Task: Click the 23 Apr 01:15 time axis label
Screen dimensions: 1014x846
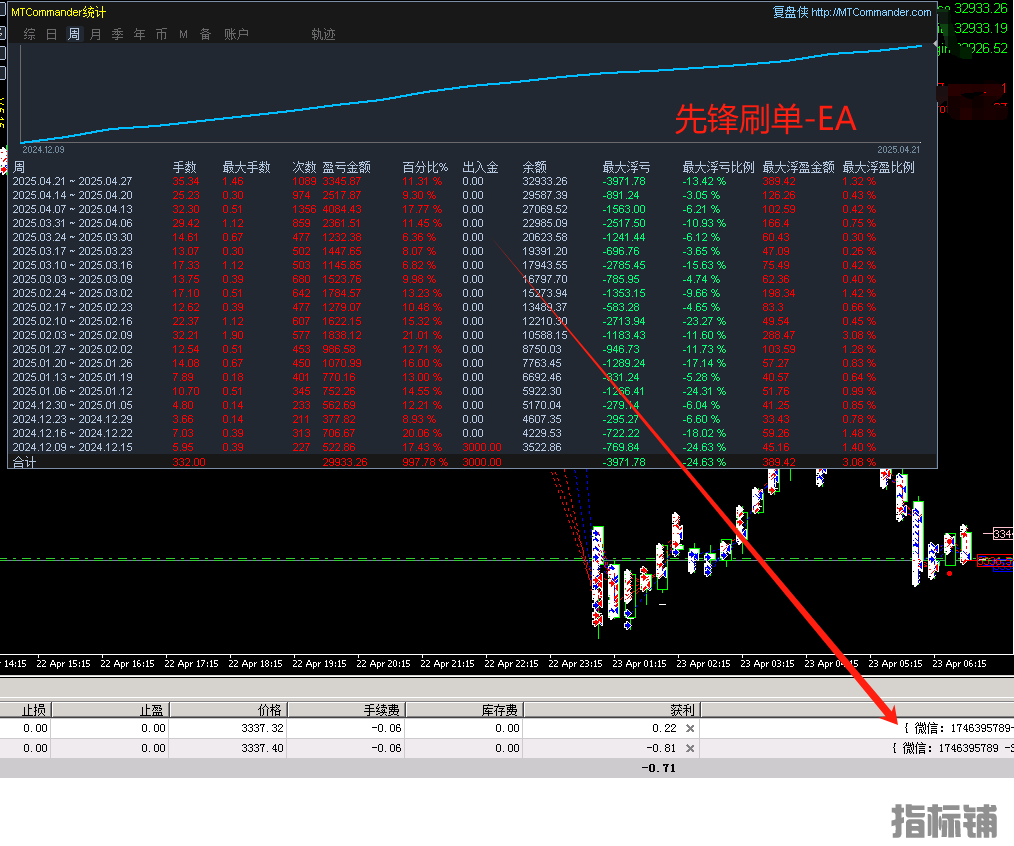Action: pyautogui.click(x=639, y=664)
